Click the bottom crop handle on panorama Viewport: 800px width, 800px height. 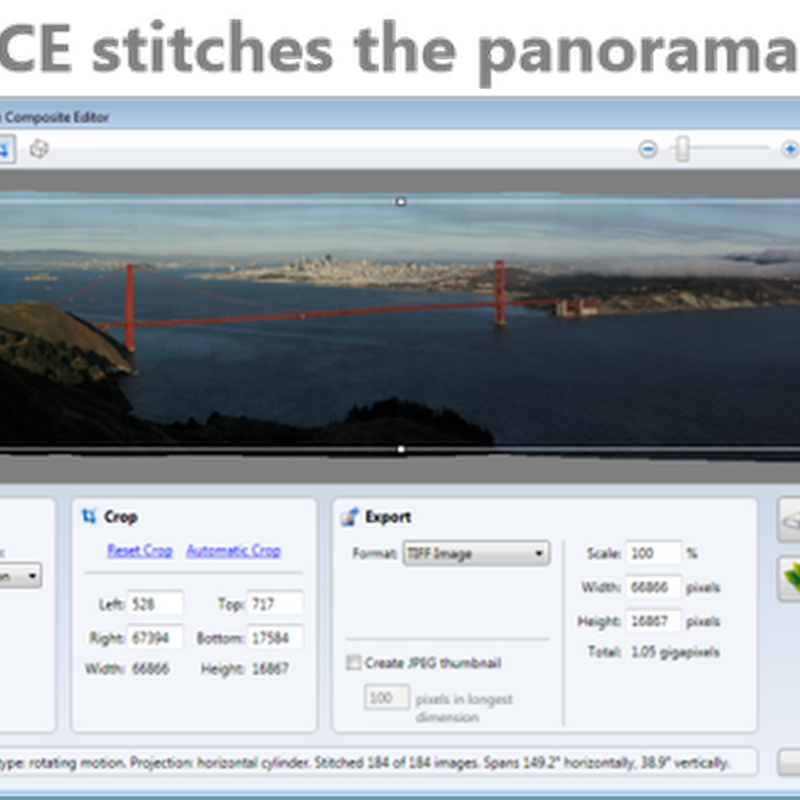tap(401, 449)
